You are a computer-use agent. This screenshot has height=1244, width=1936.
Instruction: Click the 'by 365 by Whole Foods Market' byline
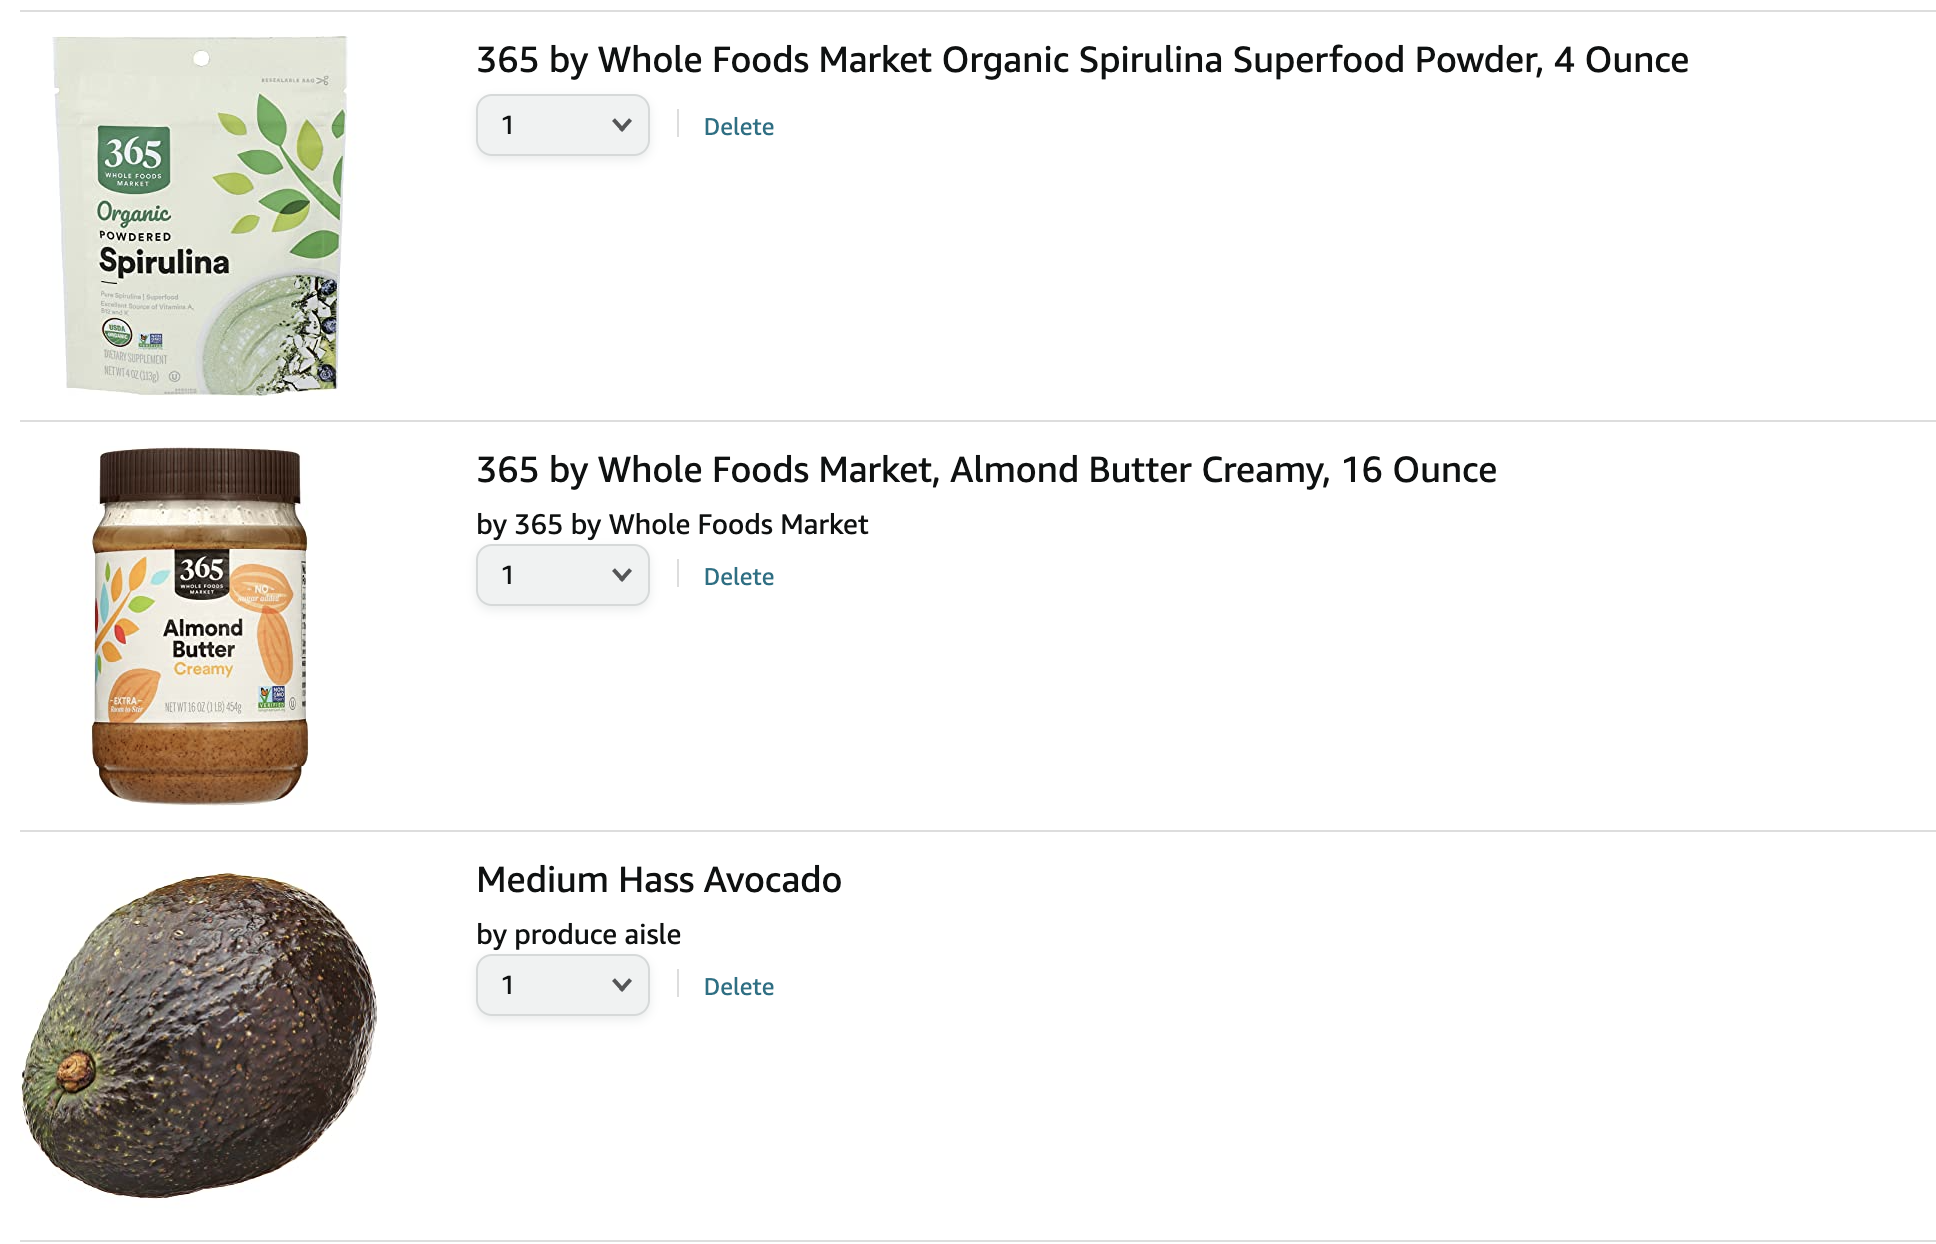672,524
